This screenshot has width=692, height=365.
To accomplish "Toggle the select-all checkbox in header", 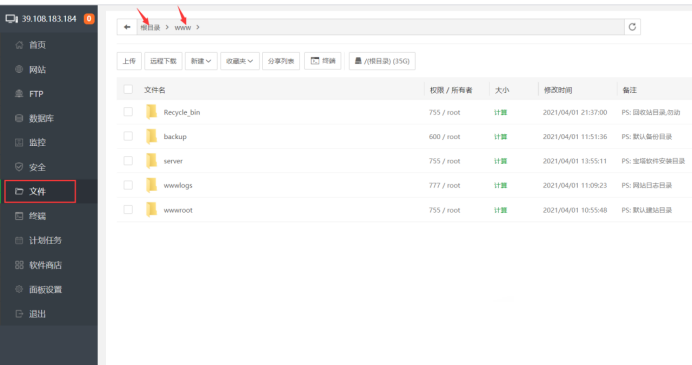I will tap(128, 89).
